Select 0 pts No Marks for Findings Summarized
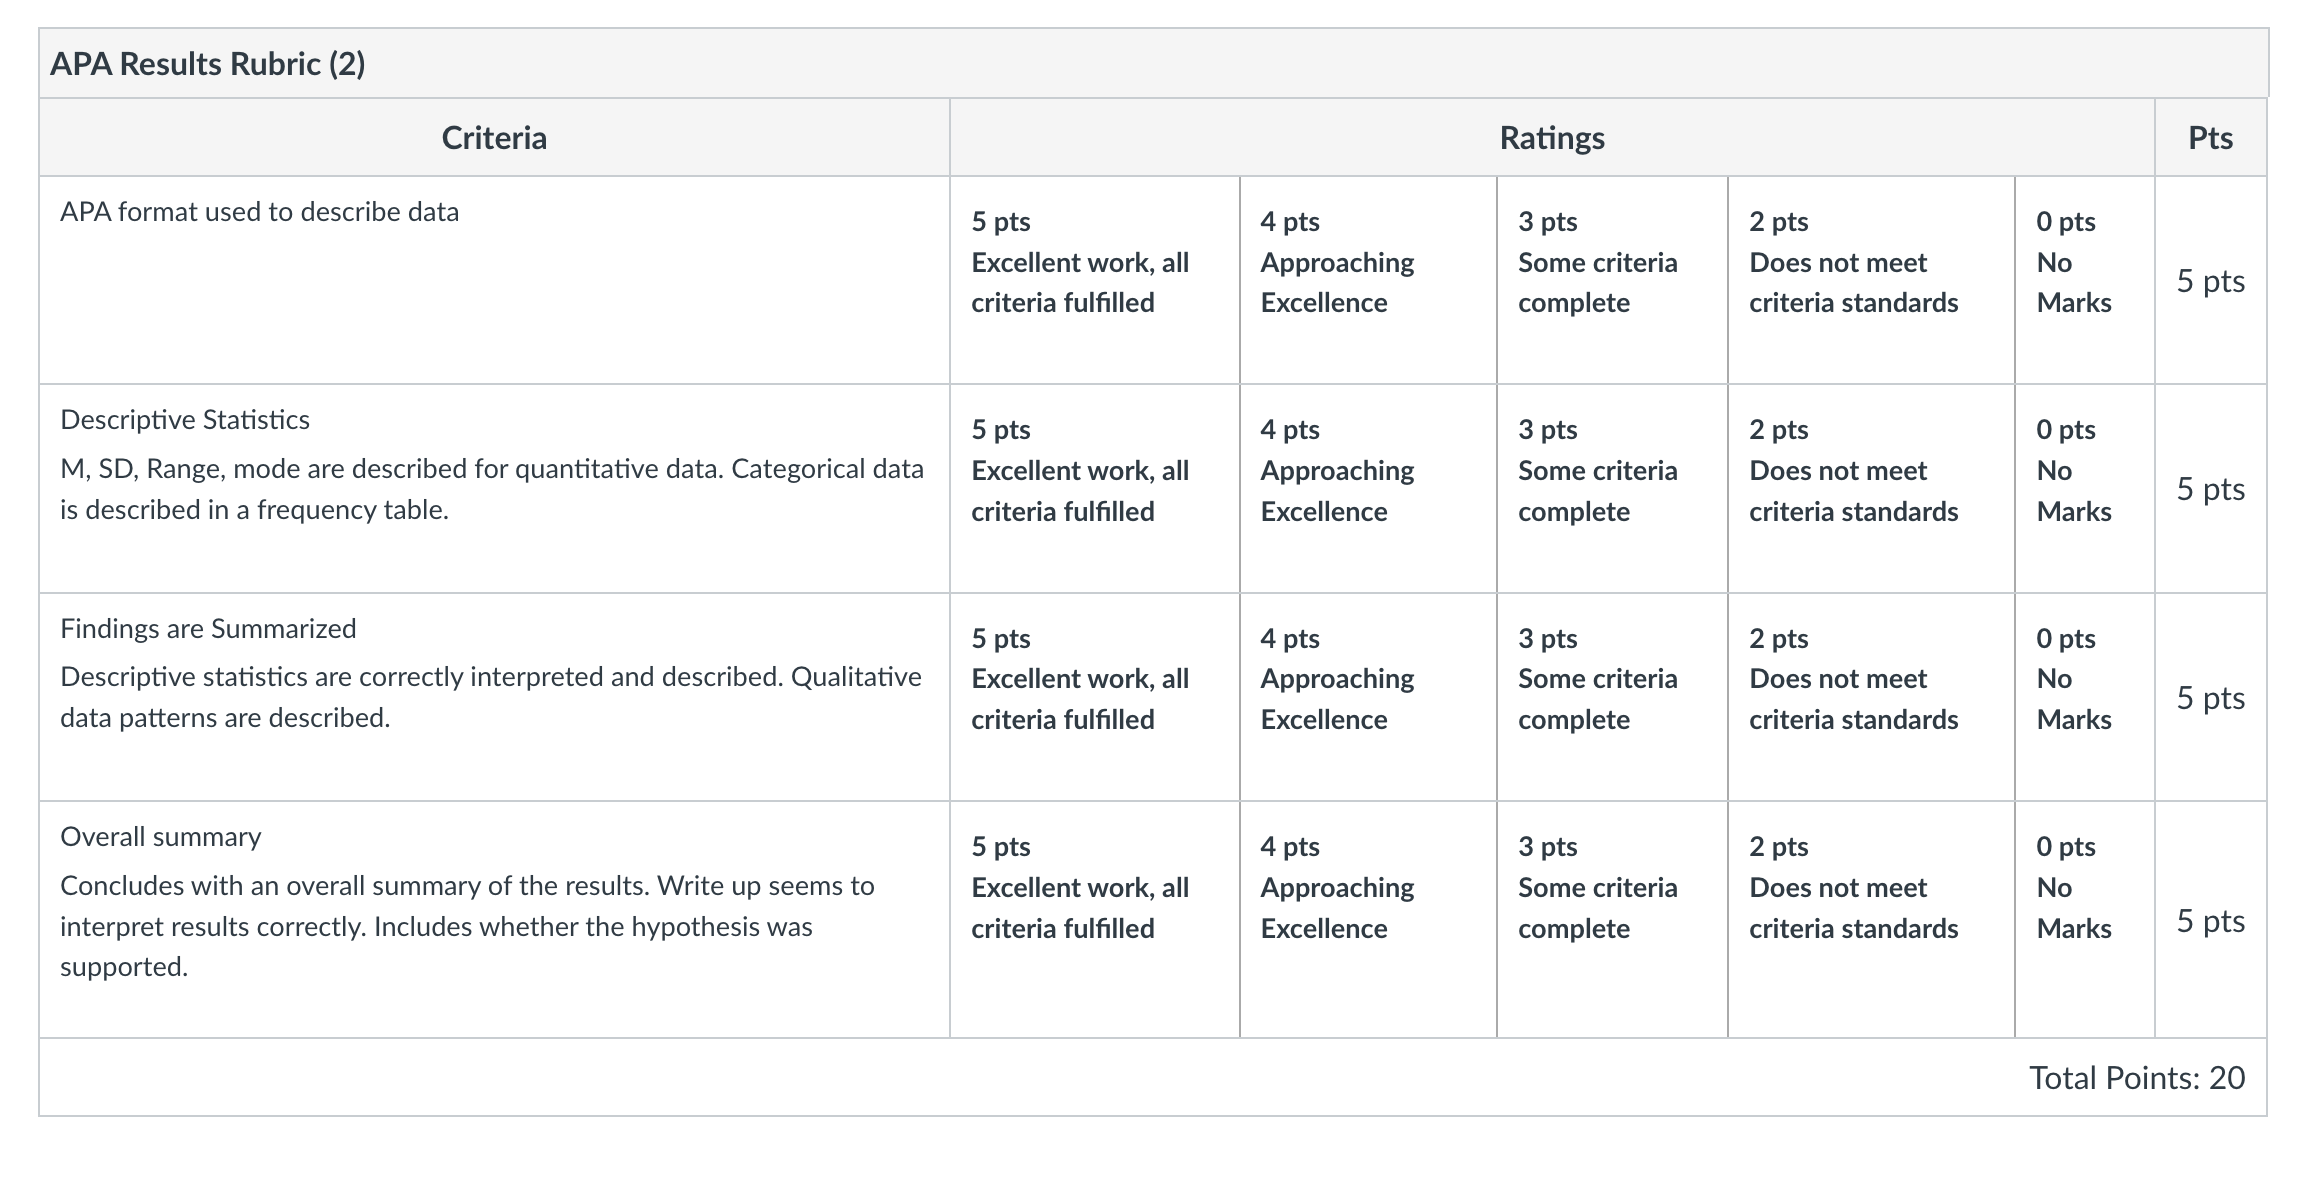Image resolution: width=2298 pixels, height=1180 pixels. click(2084, 697)
